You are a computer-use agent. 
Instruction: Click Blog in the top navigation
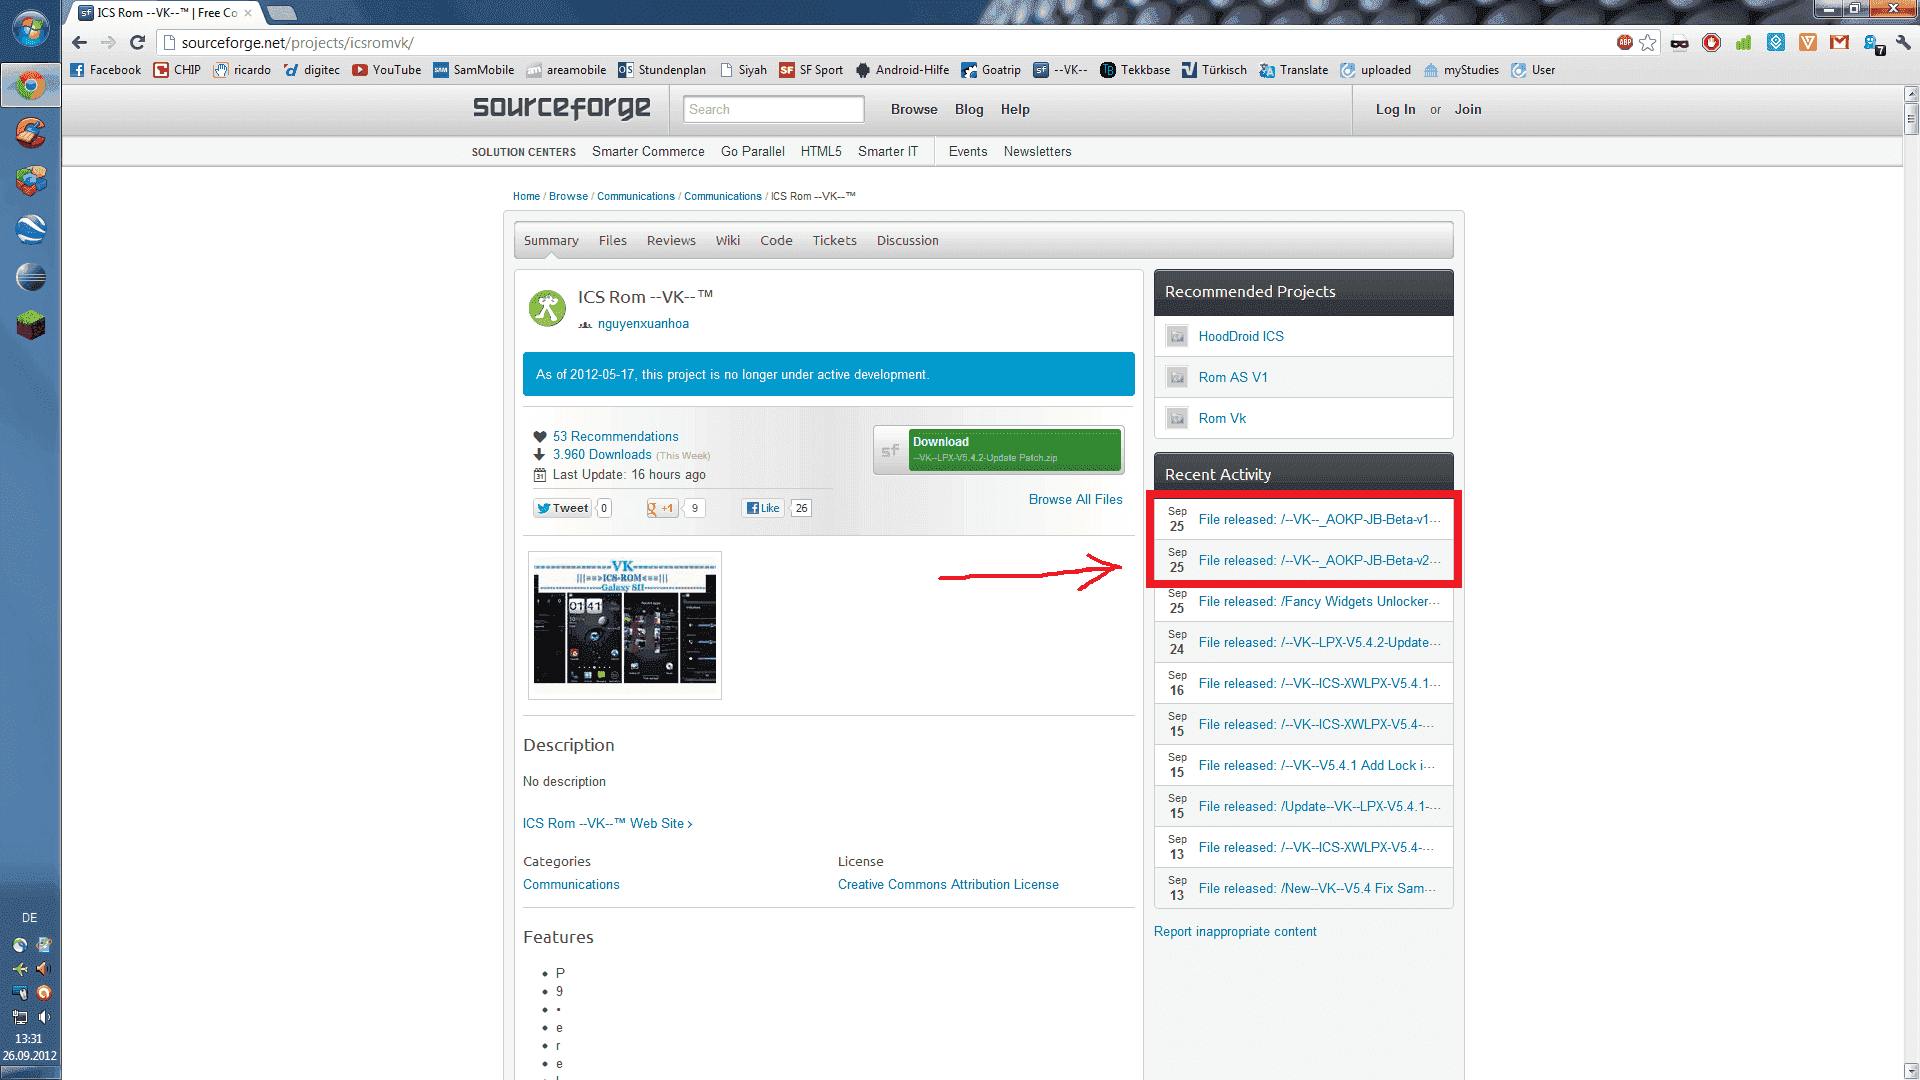pyautogui.click(x=969, y=109)
